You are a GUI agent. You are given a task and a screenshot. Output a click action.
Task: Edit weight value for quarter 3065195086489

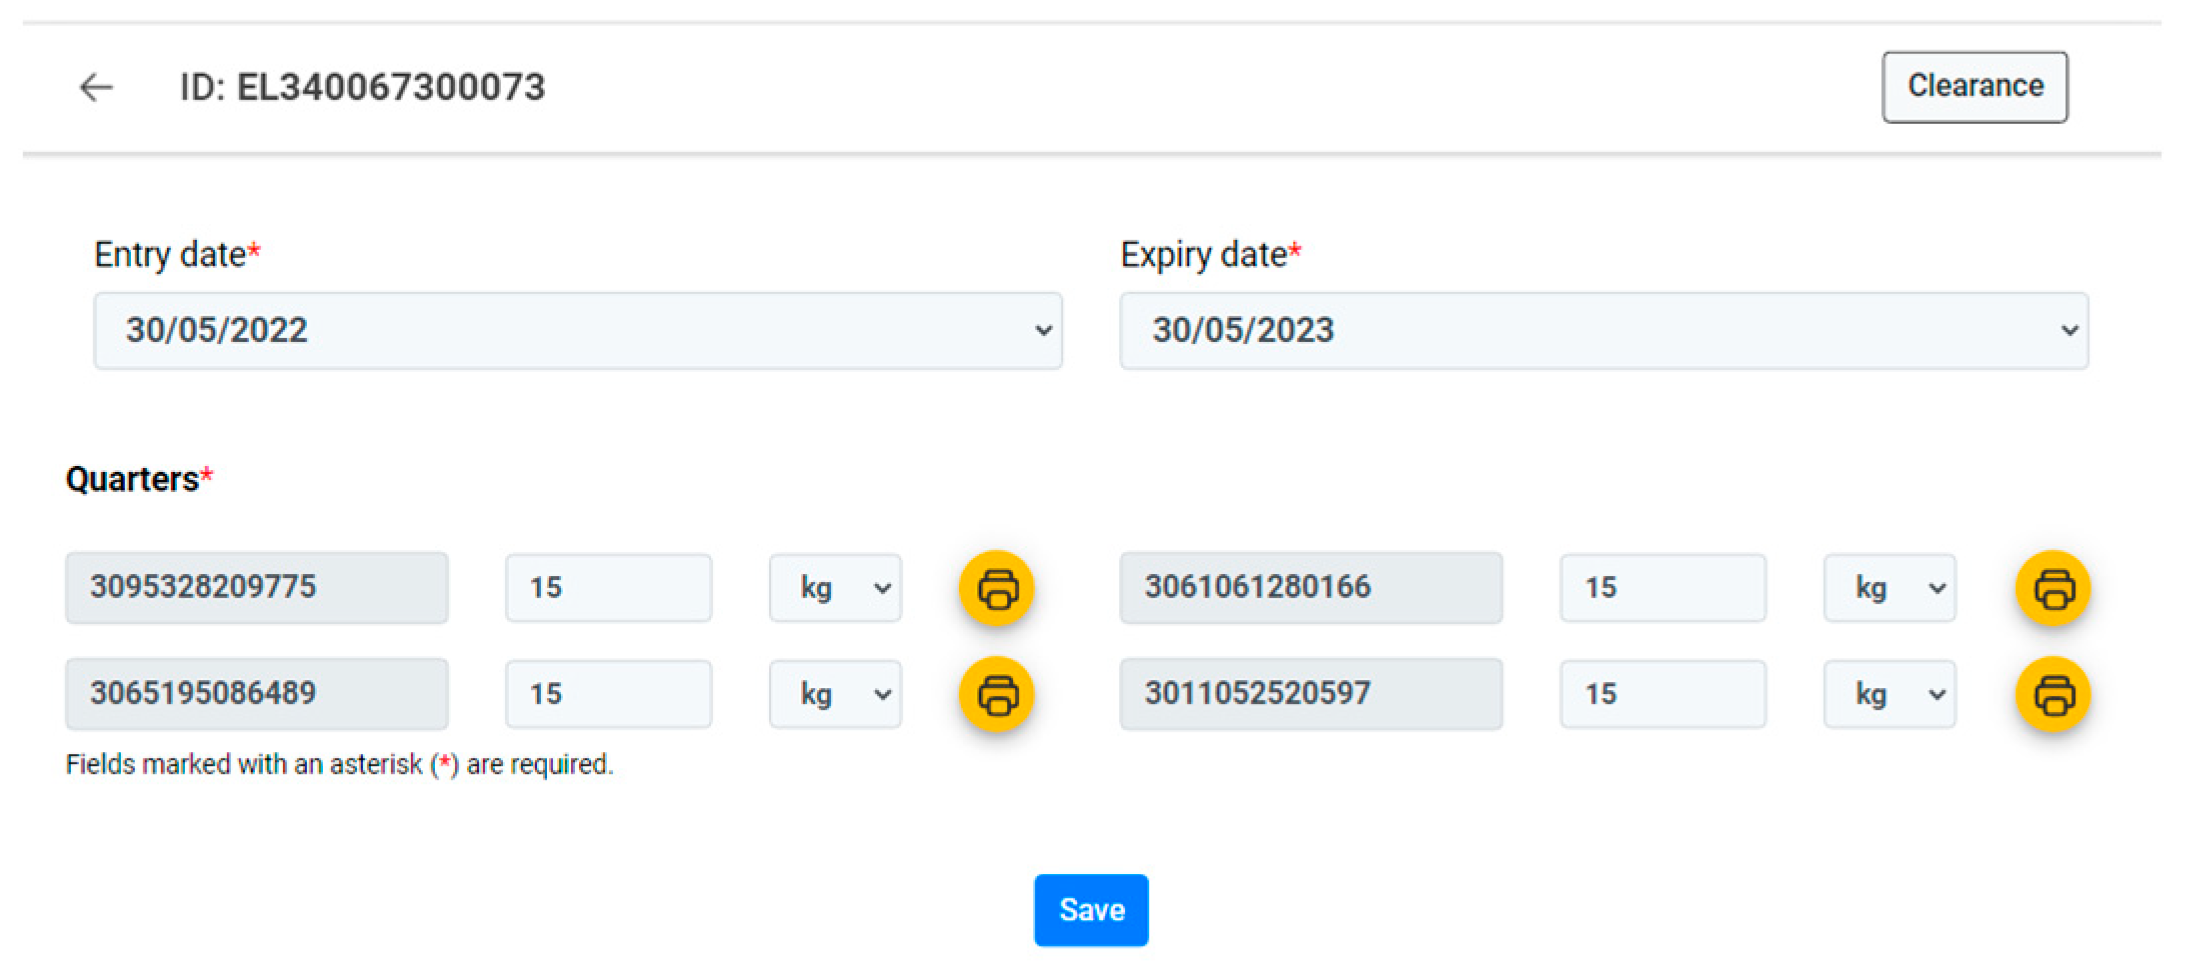click(608, 694)
